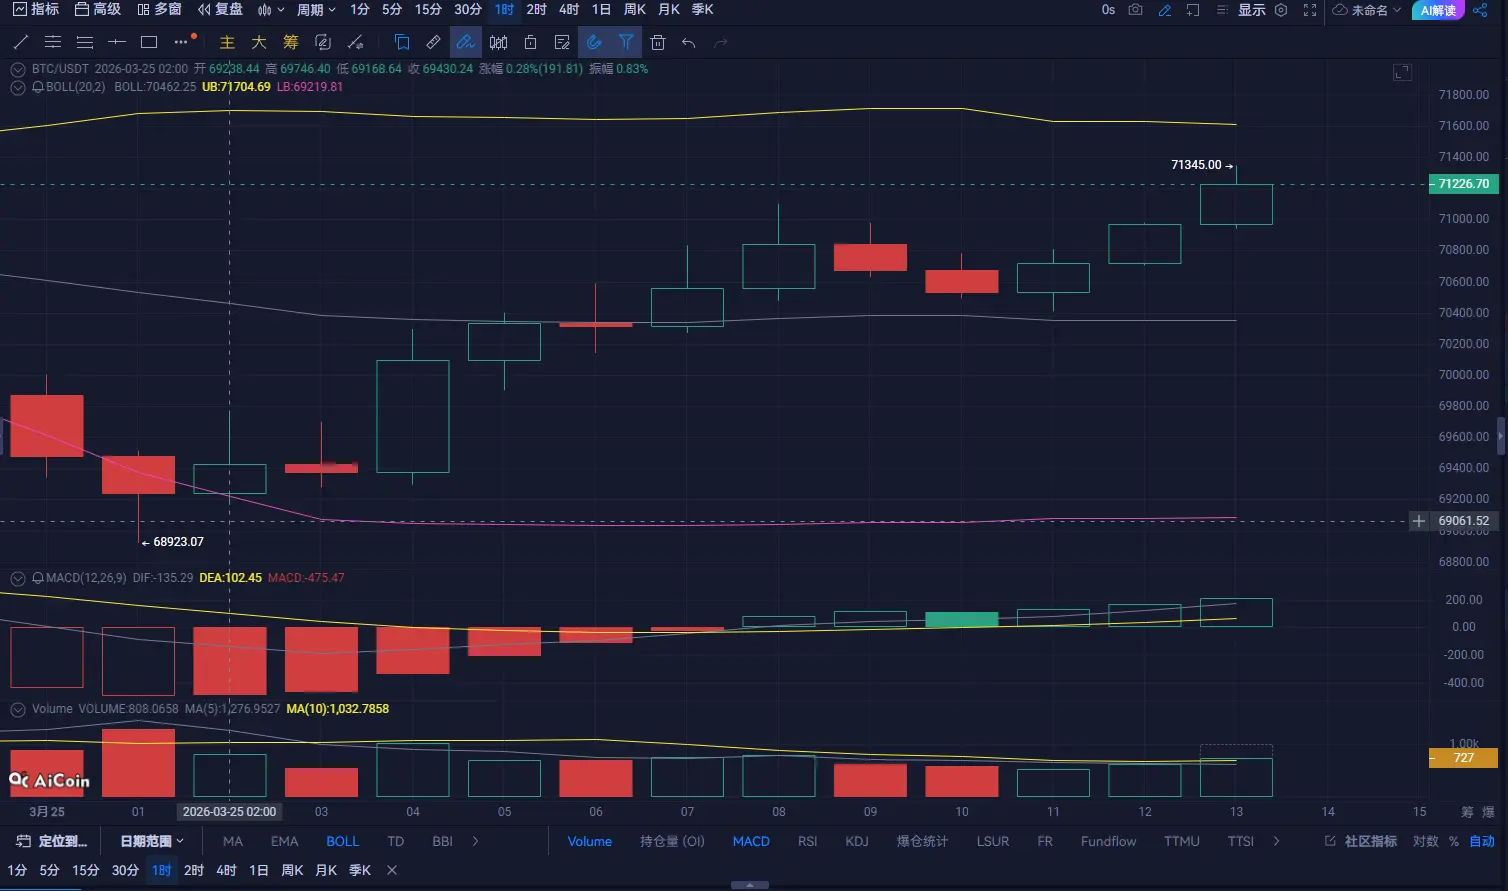Toggle 对数 logarithmic scale
The image size is (1508, 891).
[1425, 841]
